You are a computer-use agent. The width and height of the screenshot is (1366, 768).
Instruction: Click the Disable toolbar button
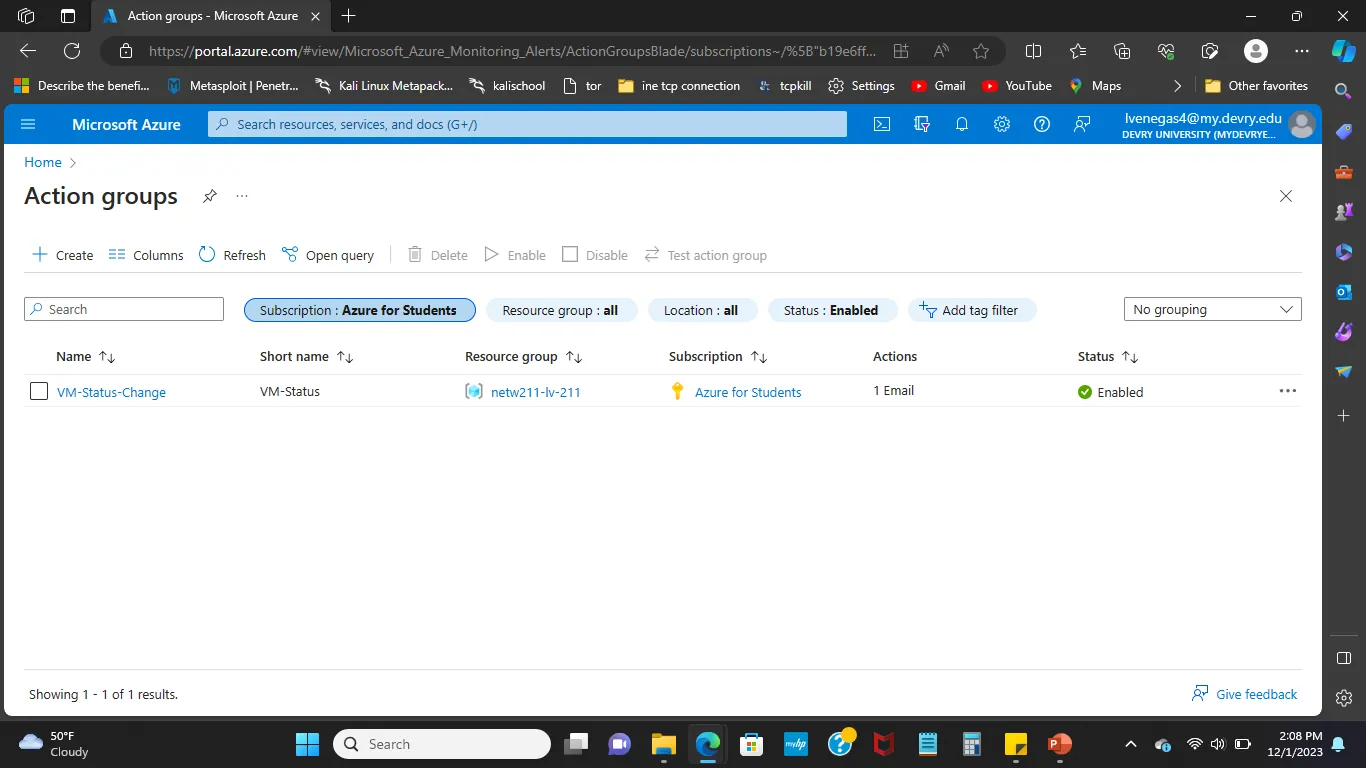595,255
